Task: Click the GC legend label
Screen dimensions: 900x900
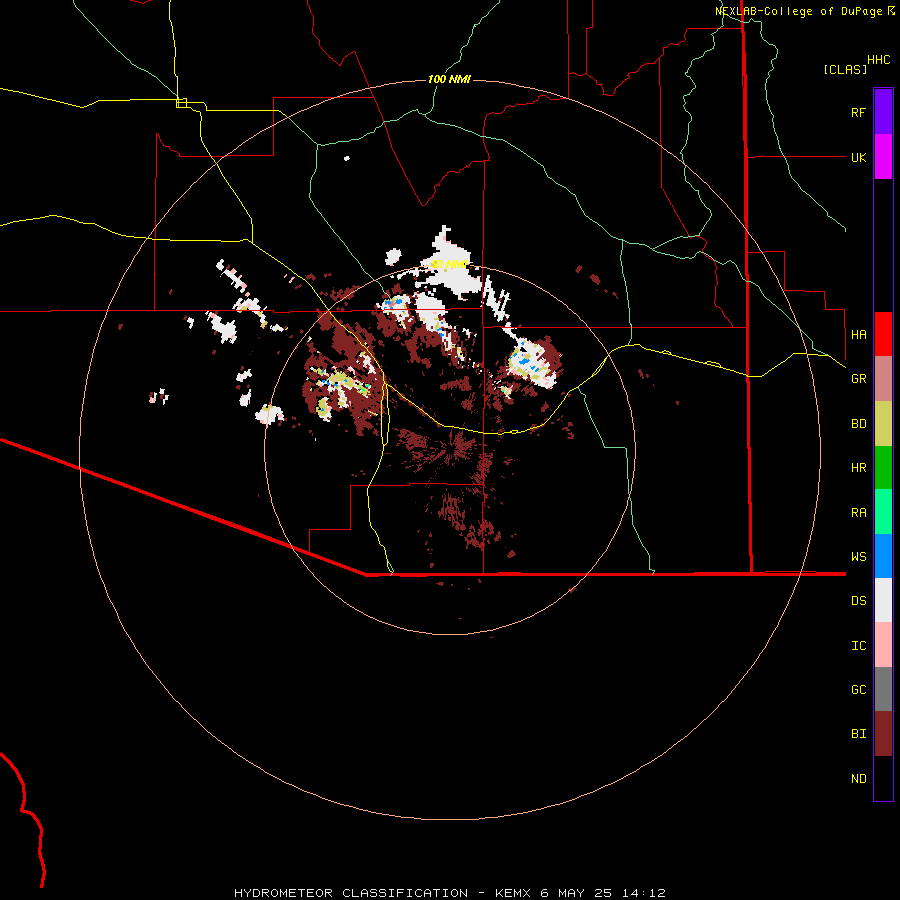Action: (858, 690)
